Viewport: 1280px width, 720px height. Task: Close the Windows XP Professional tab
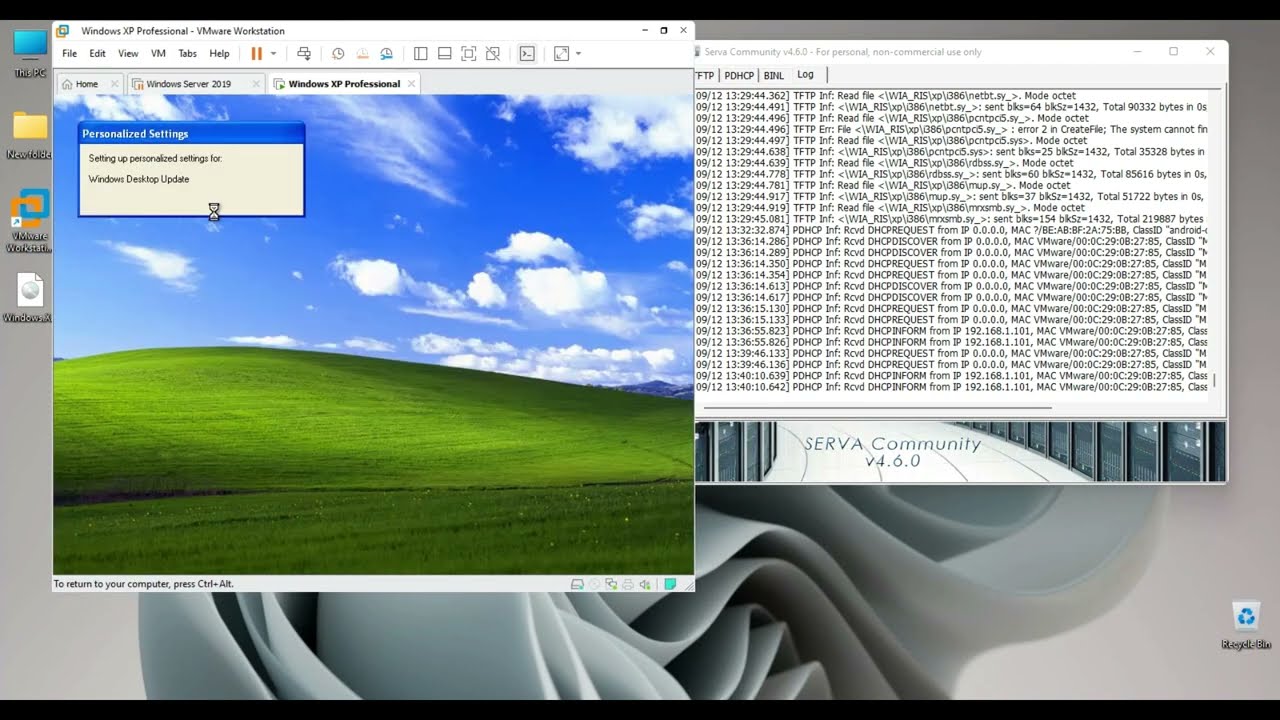(411, 84)
